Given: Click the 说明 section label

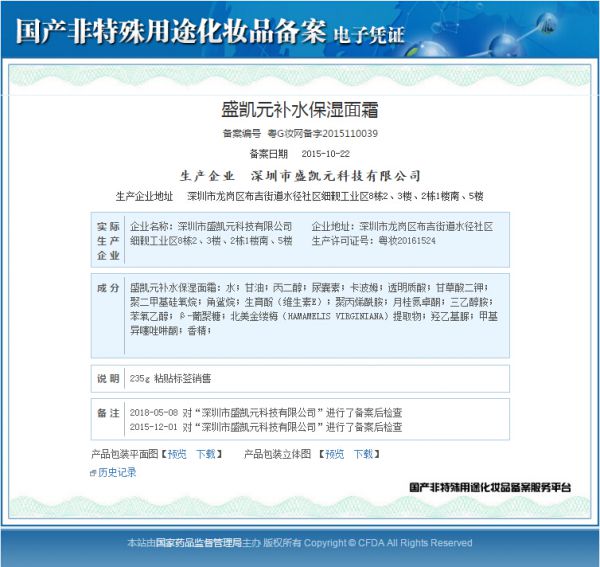Looking at the screenshot, I should [x=108, y=379].
